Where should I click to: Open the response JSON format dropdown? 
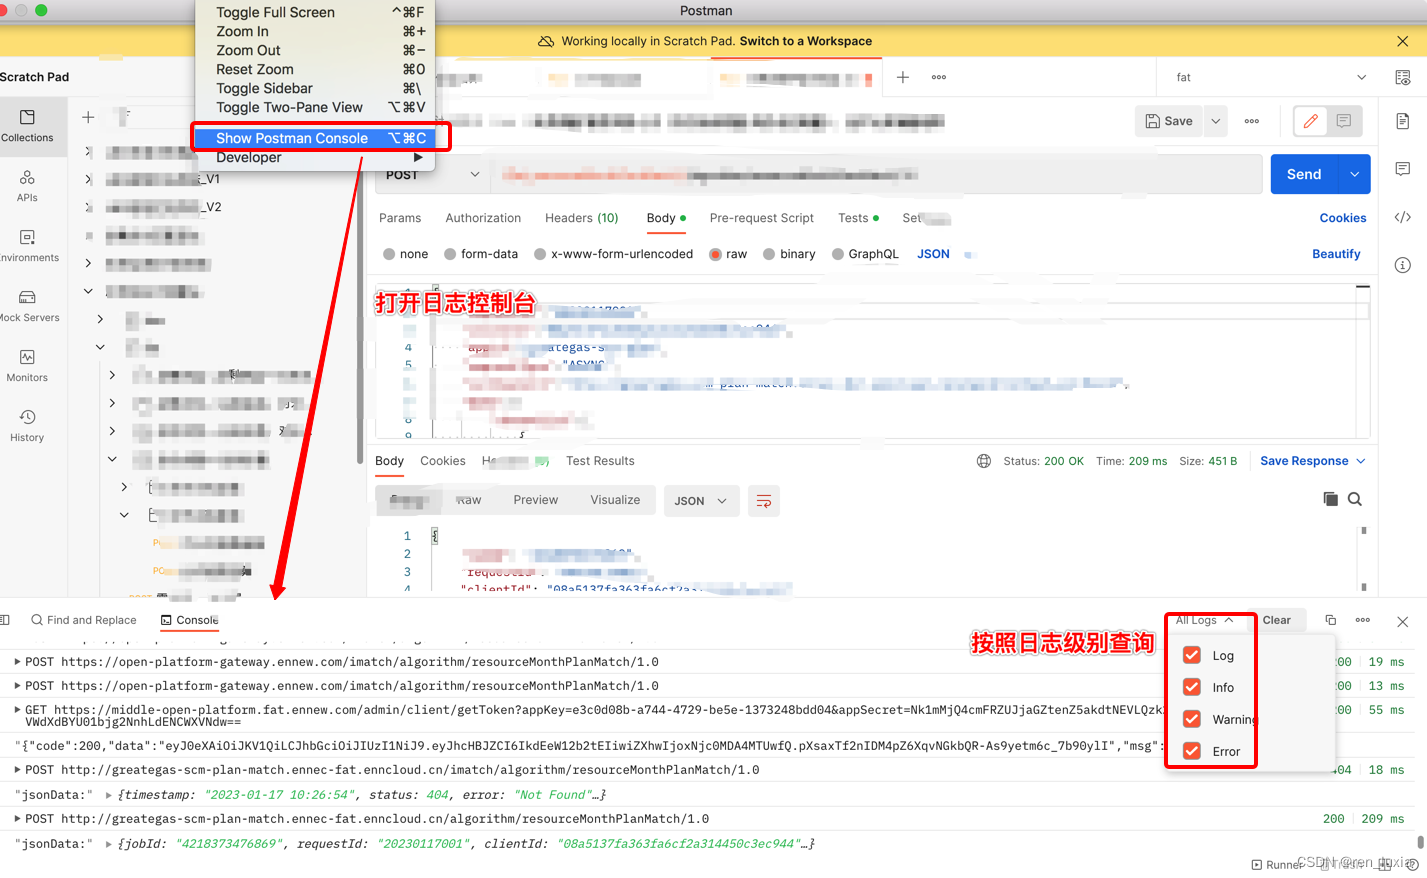701,501
